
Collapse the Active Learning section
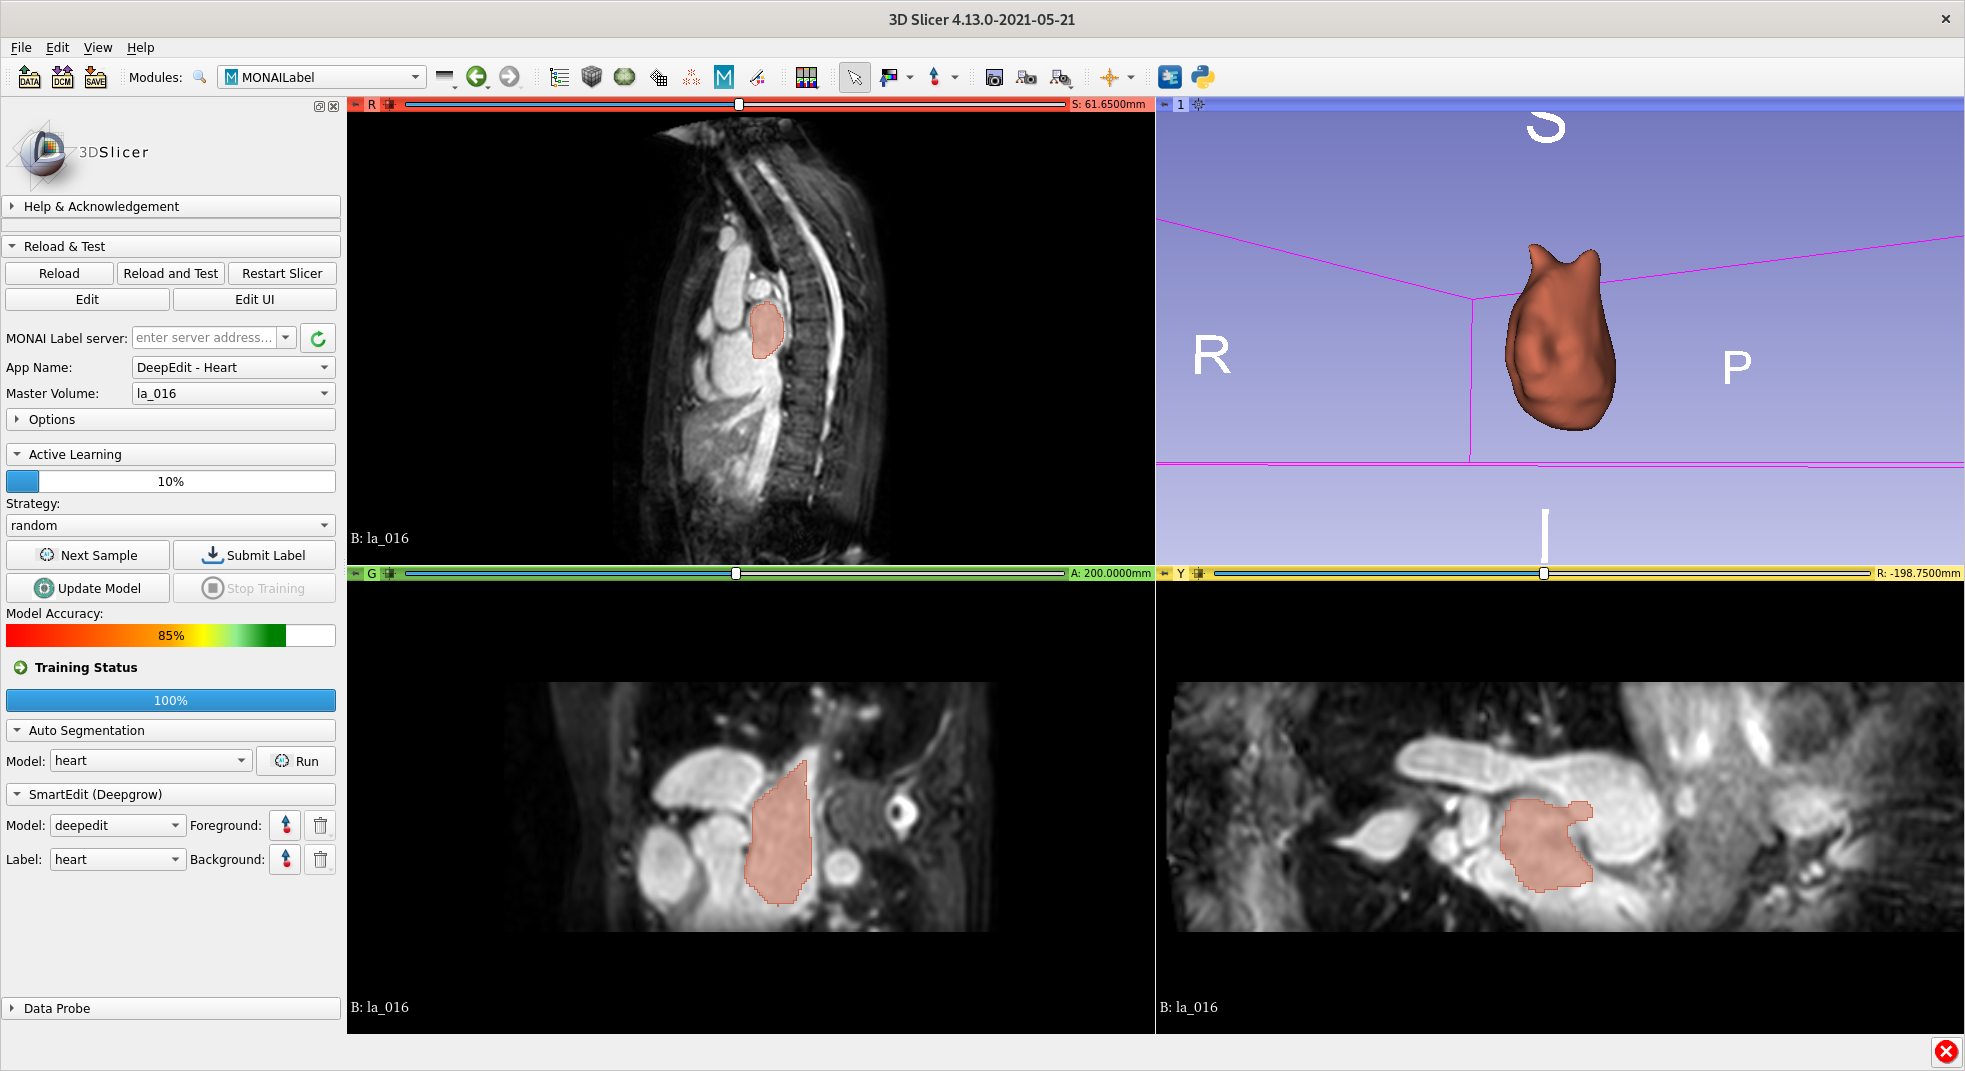(171, 454)
